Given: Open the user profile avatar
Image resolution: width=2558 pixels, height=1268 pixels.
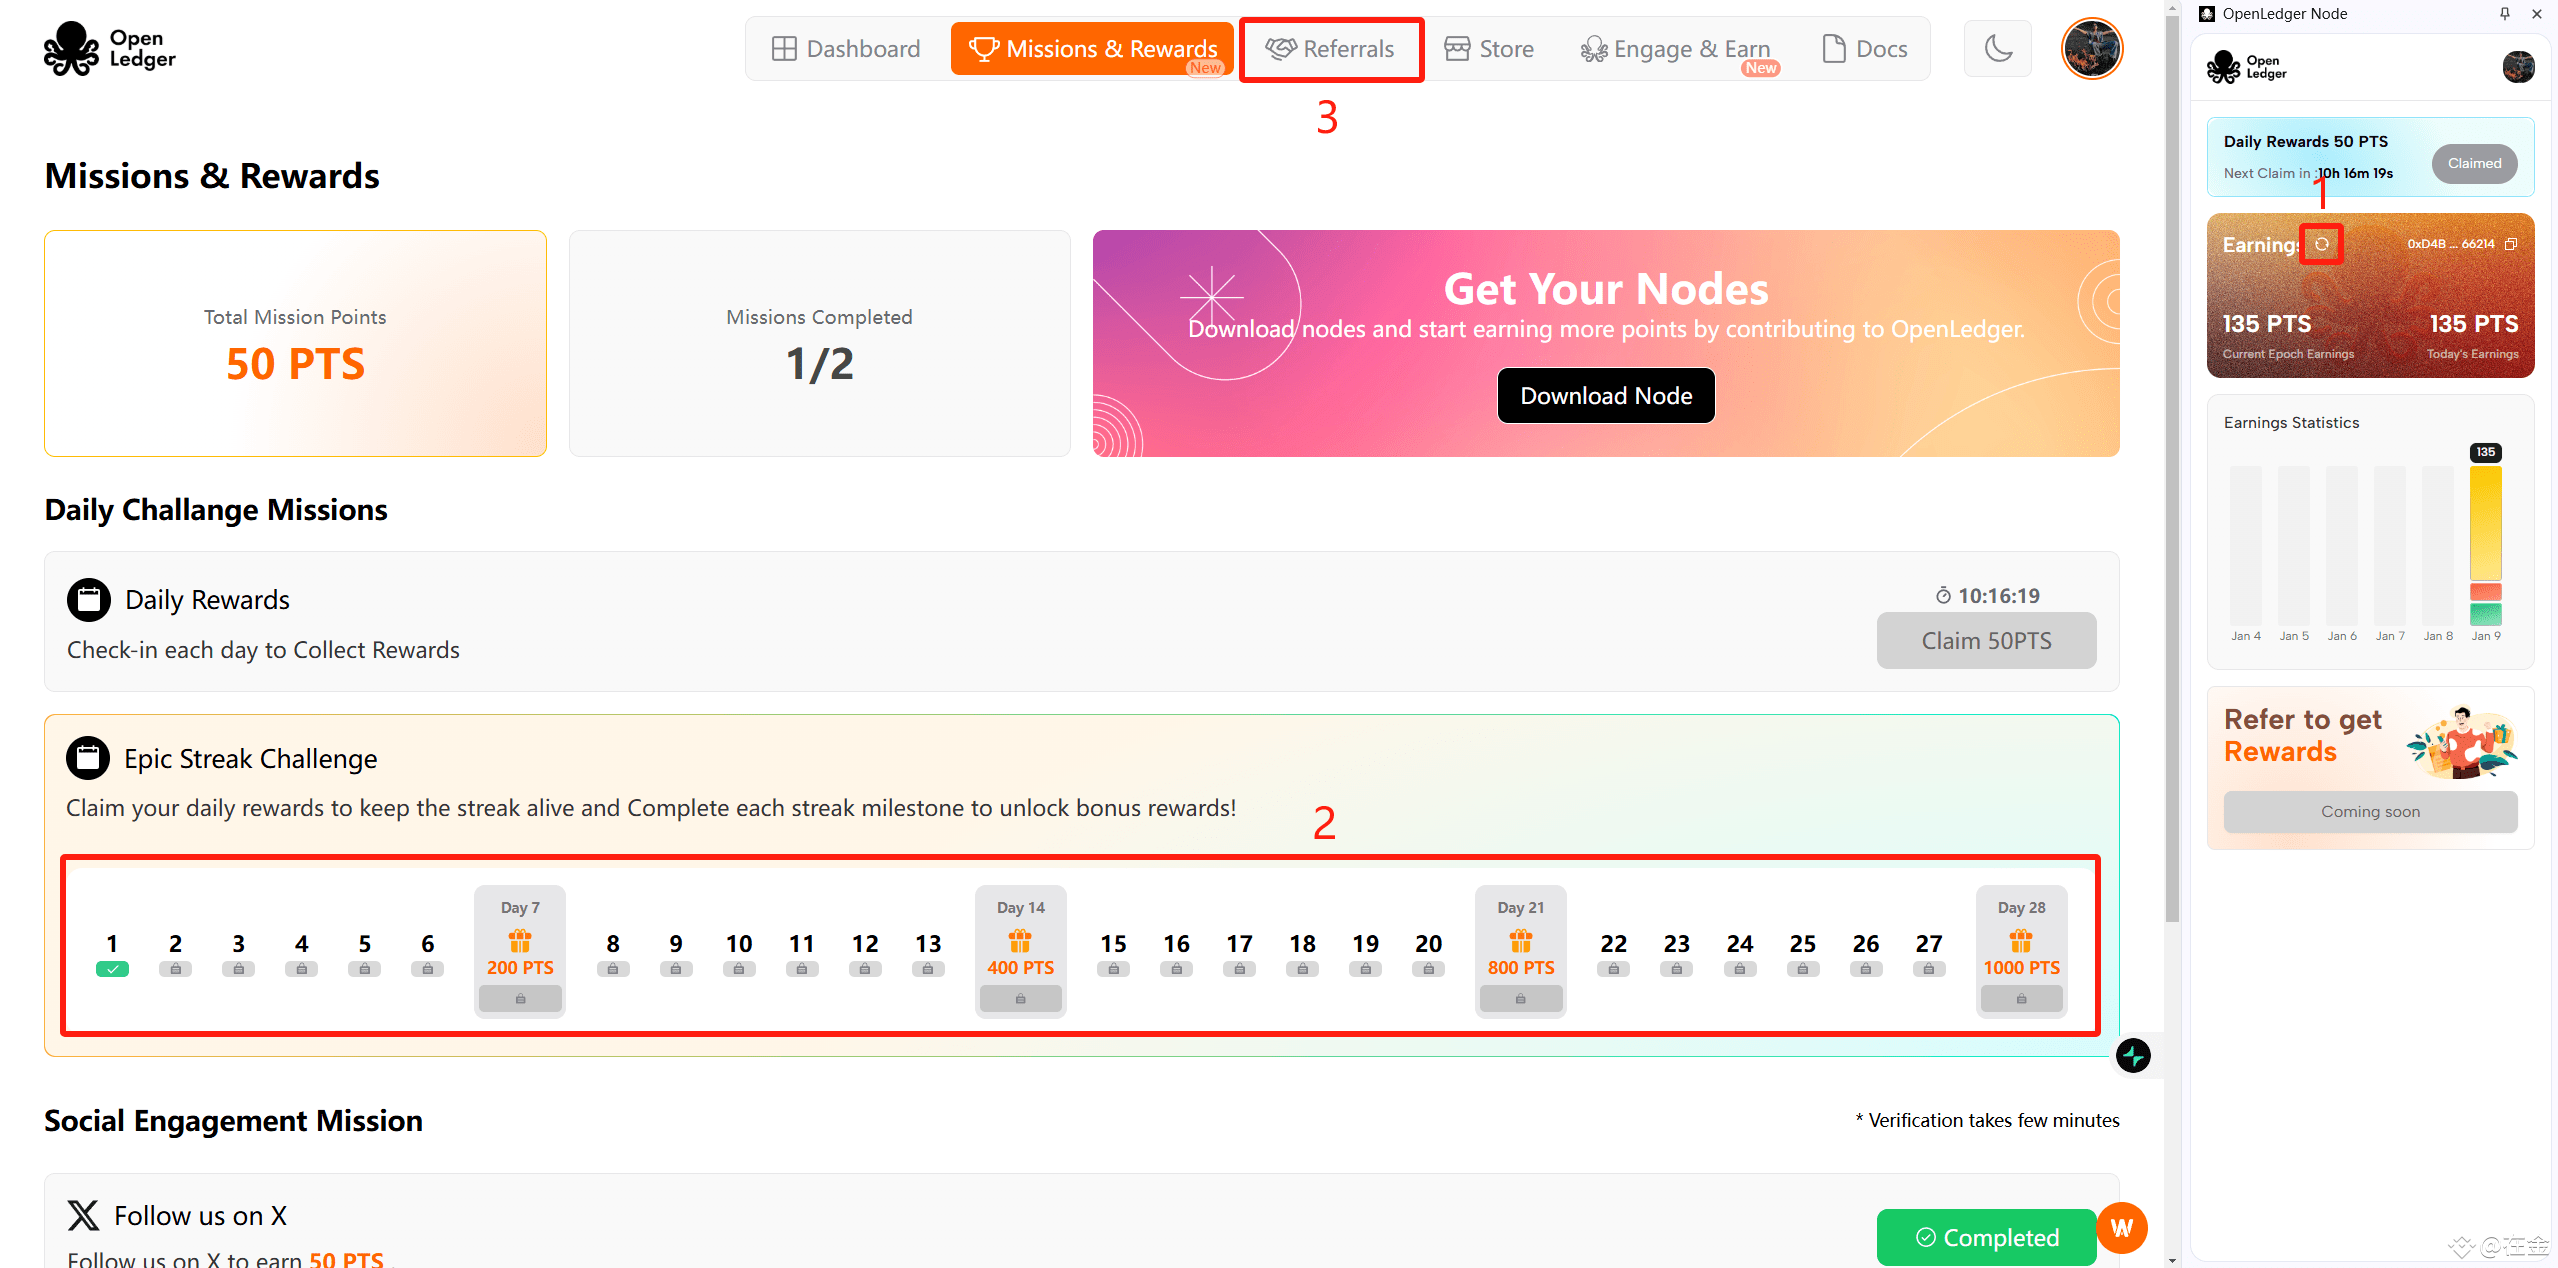Looking at the screenshot, I should click(x=2091, y=48).
